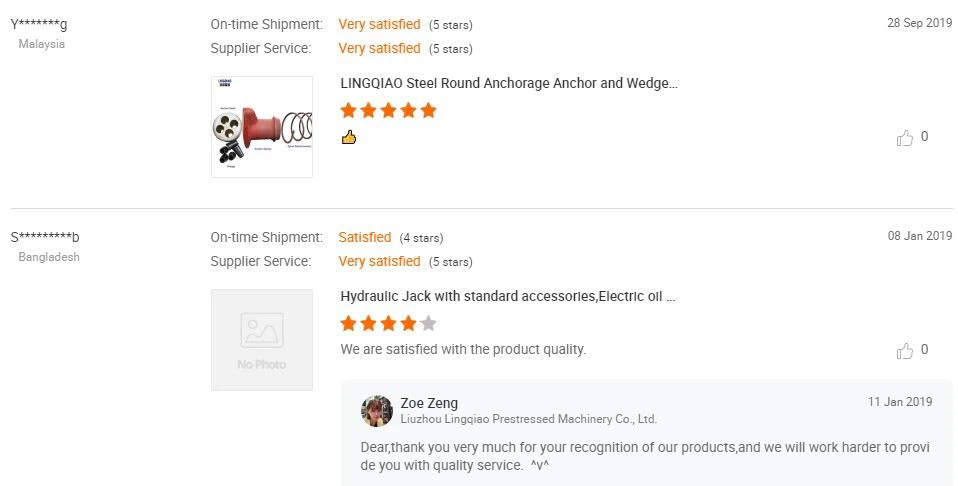Click the helpful thumbs-up icon on Malaysia review

[905, 138]
